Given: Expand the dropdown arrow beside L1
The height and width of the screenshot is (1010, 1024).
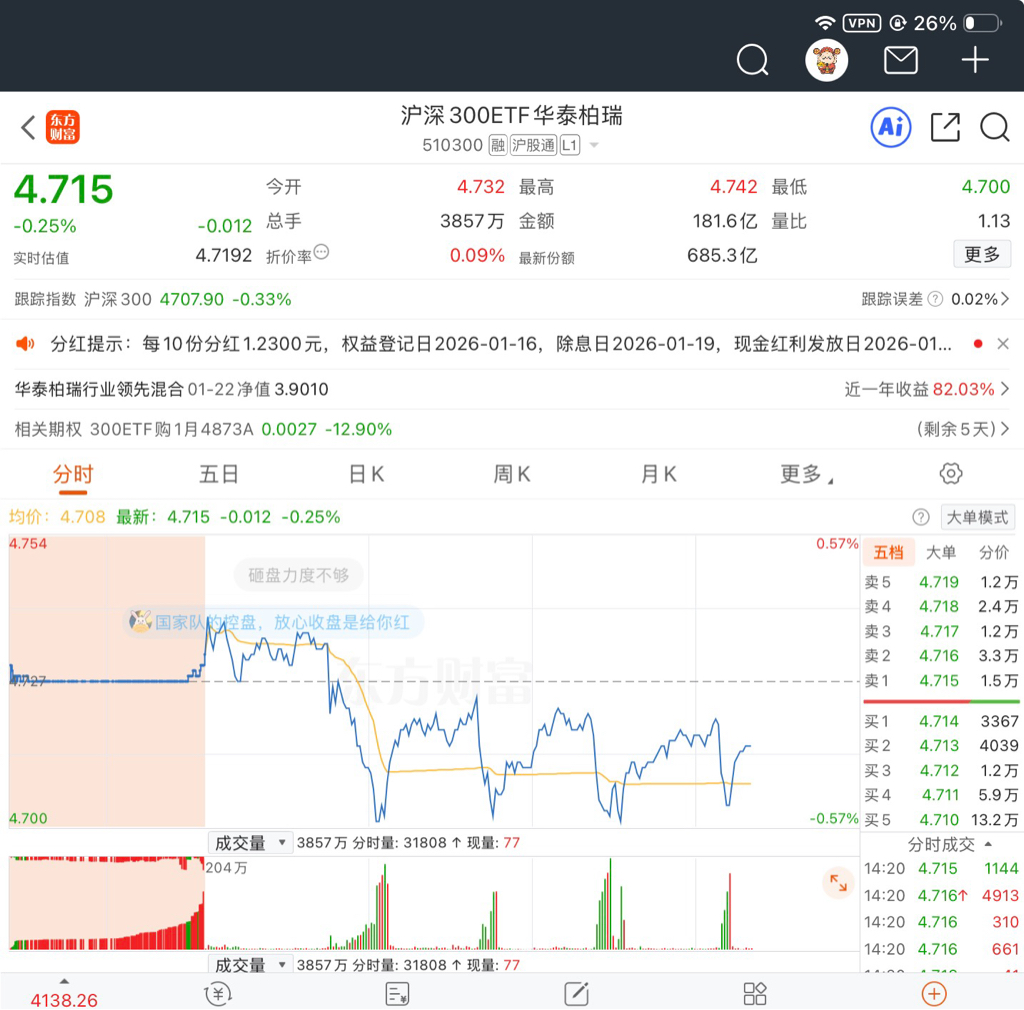Looking at the screenshot, I should point(594,145).
